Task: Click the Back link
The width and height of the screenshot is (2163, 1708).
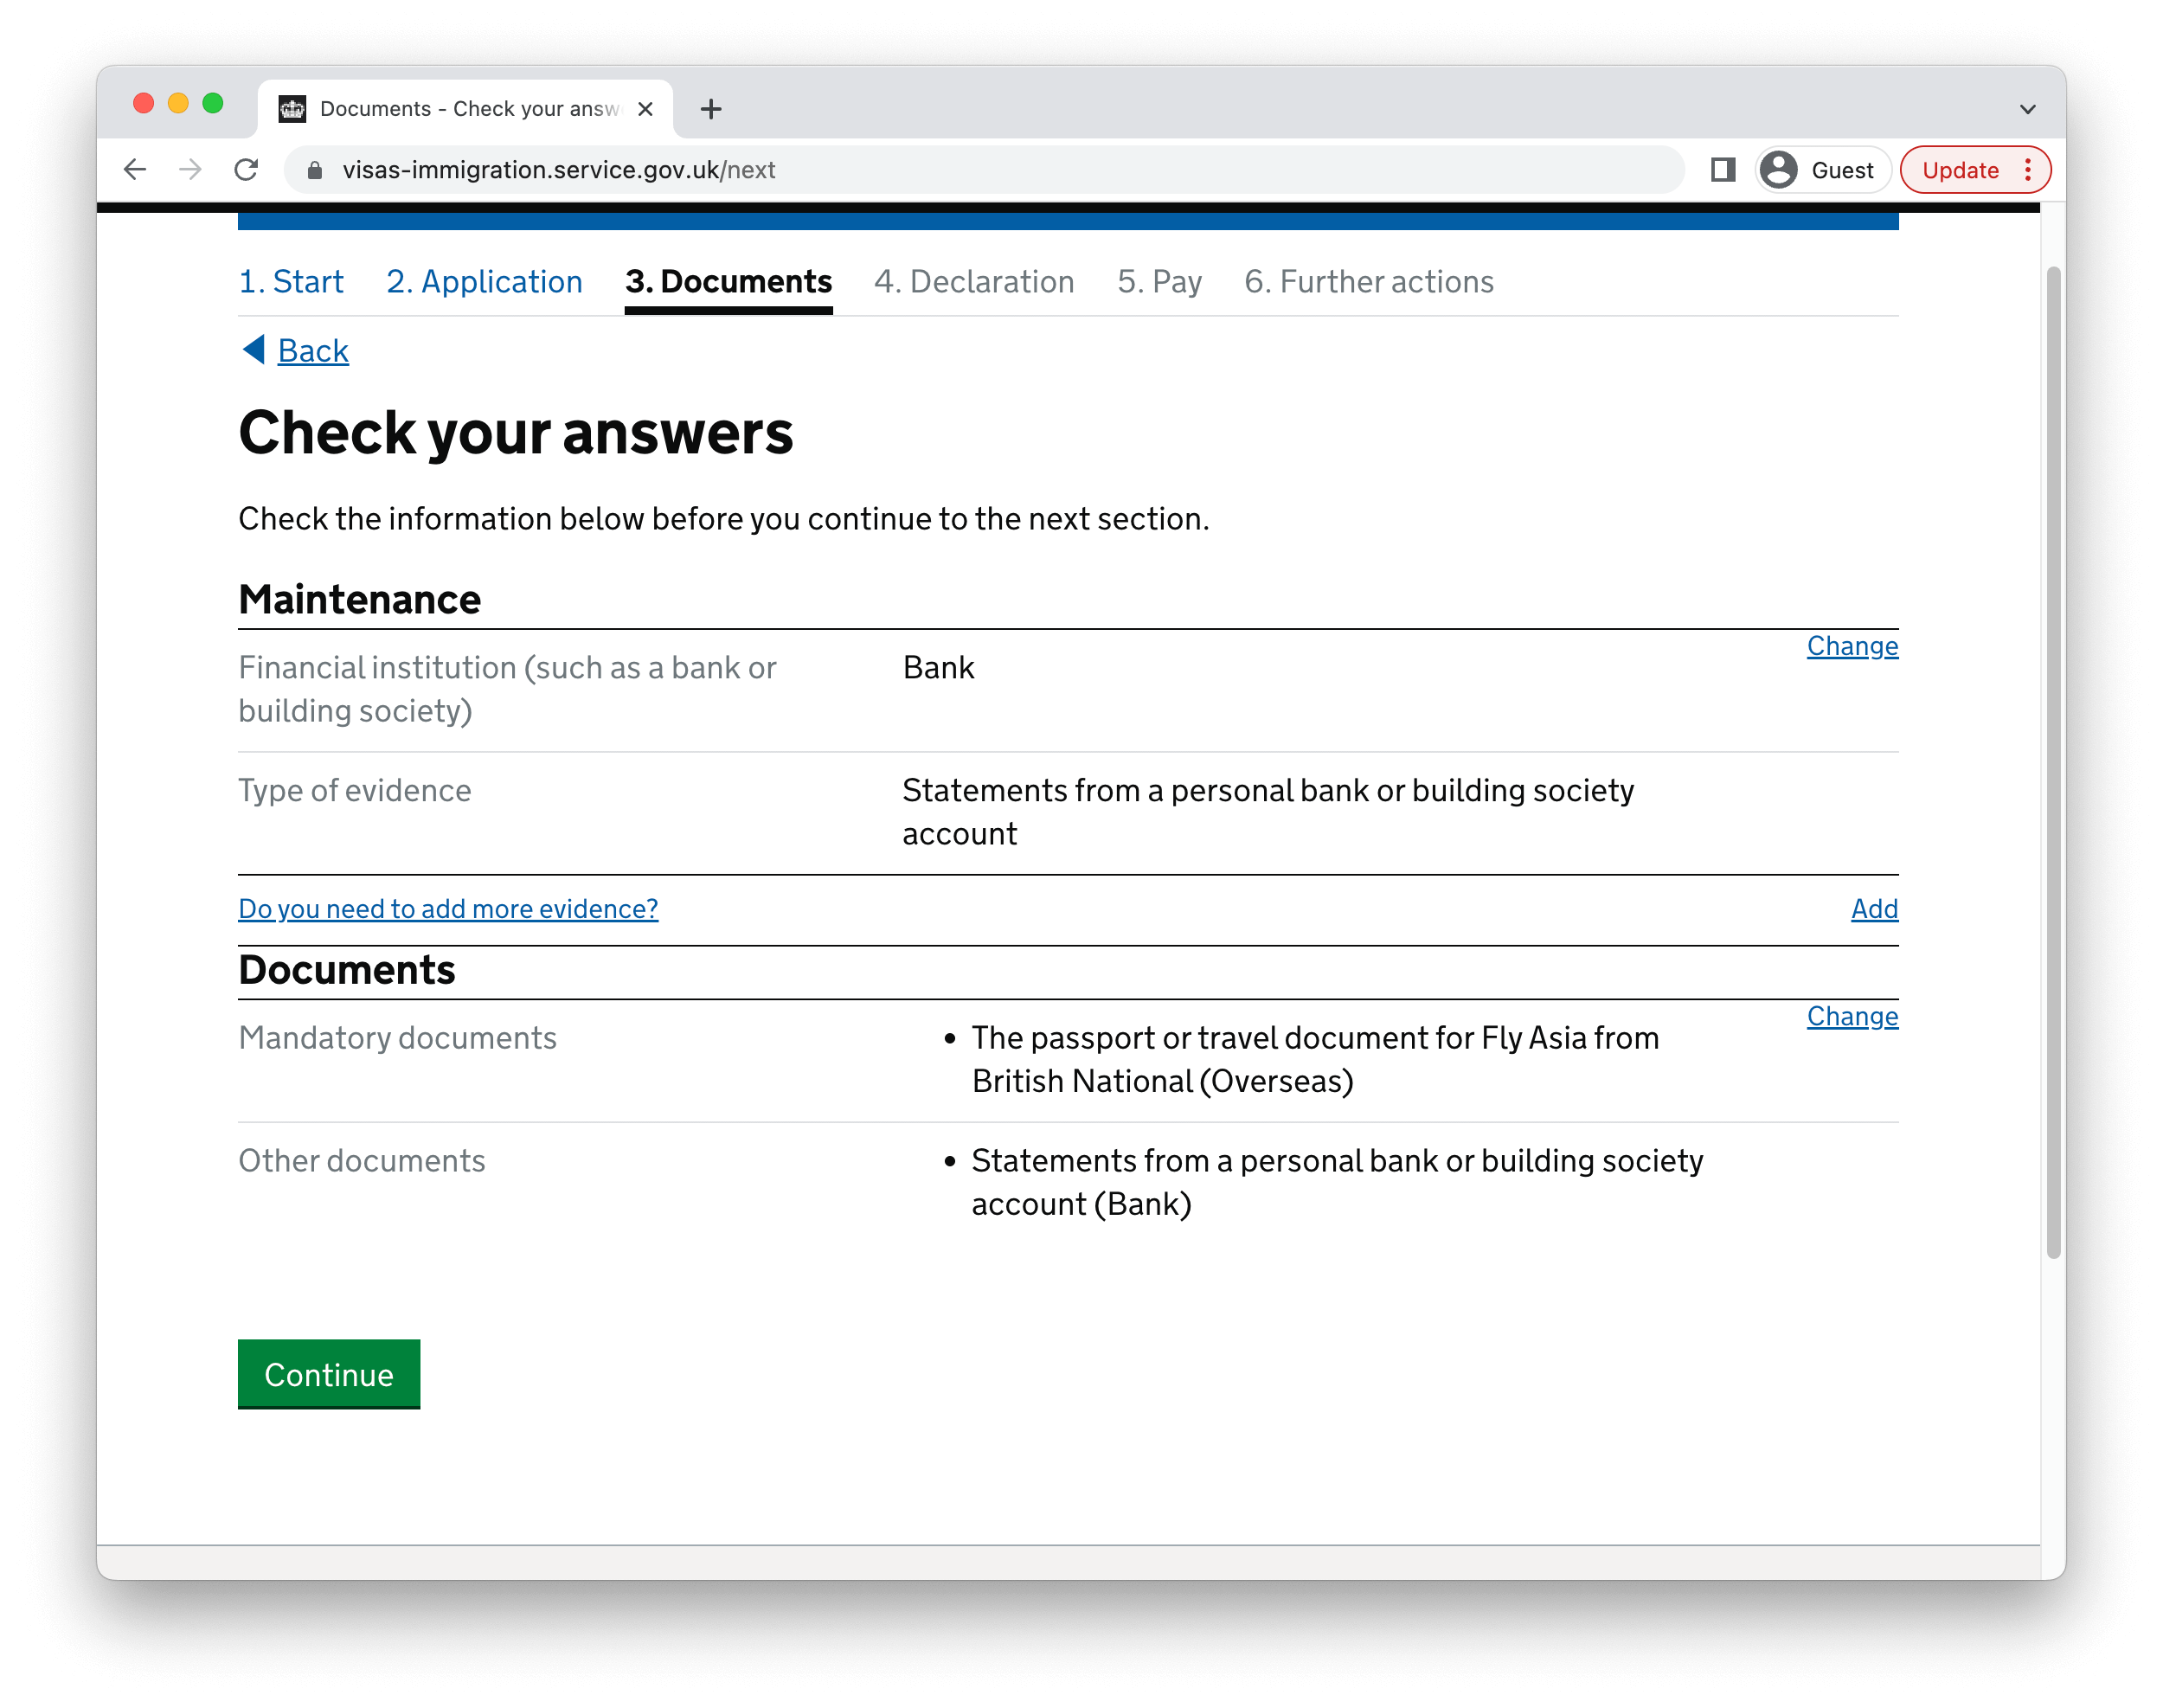Action: point(313,351)
